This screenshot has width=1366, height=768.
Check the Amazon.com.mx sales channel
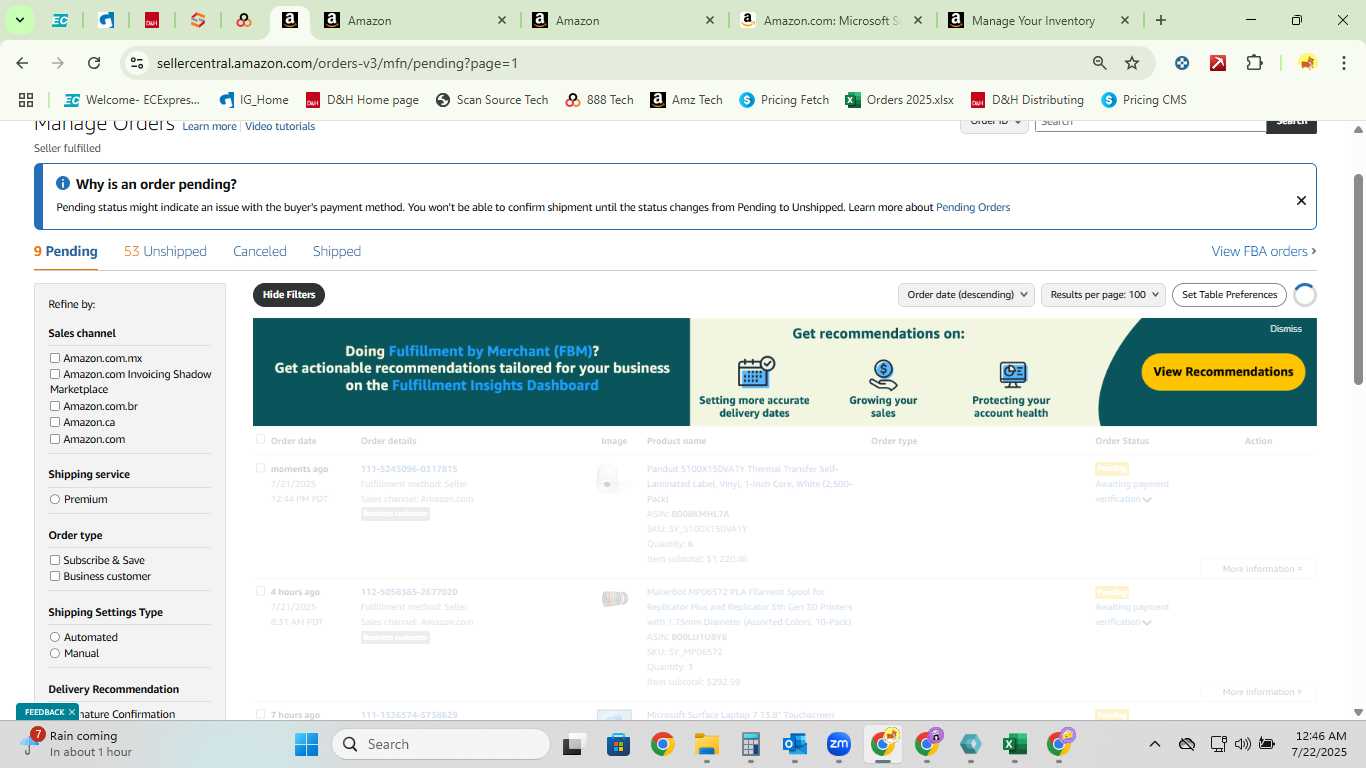click(55, 358)
